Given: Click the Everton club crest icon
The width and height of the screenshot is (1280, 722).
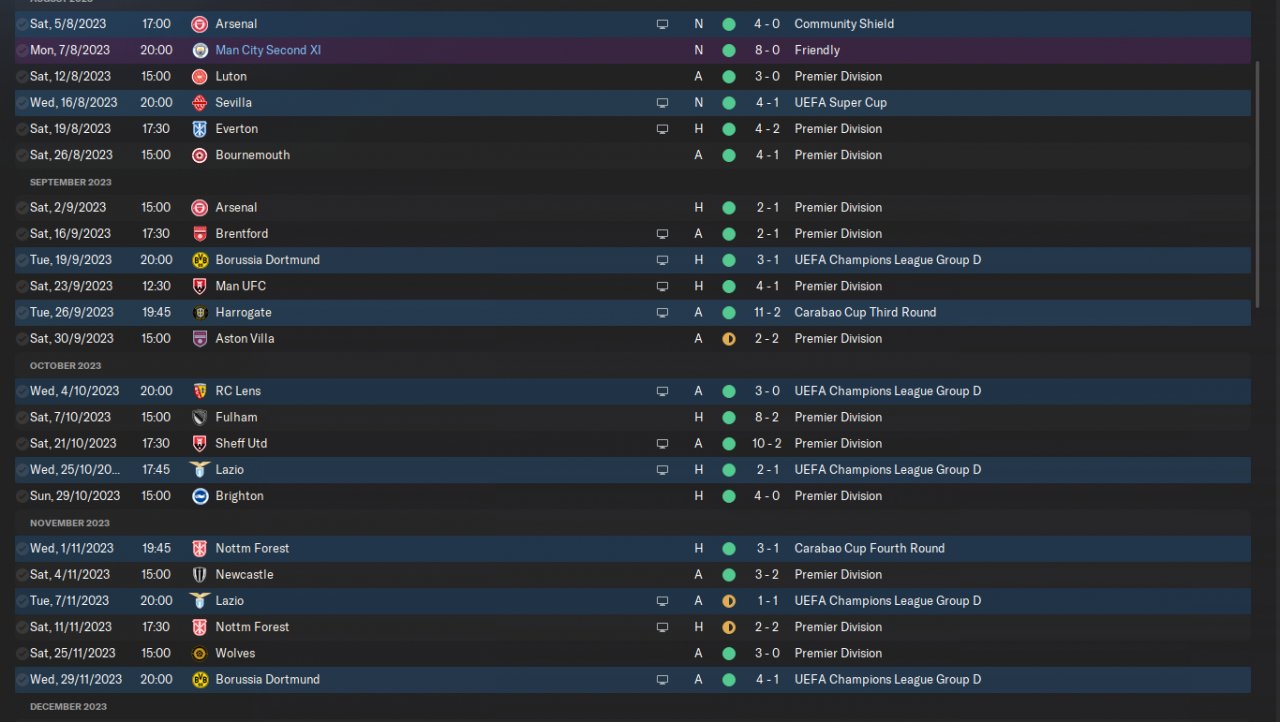Looking at the screenshot, I should coord(199,129).
